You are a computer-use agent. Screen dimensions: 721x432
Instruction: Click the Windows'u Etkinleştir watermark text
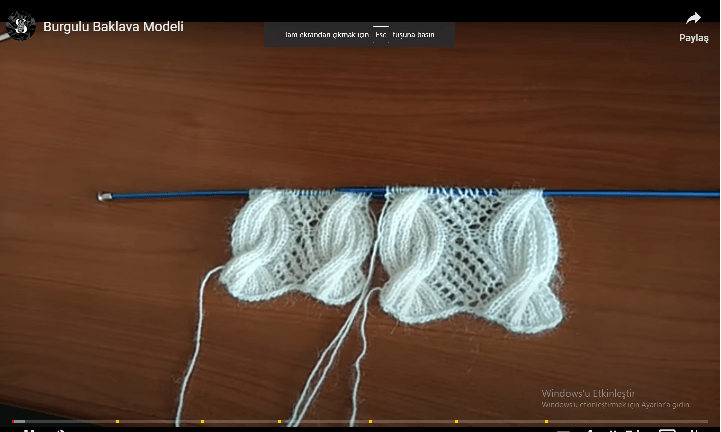(588, 393)
